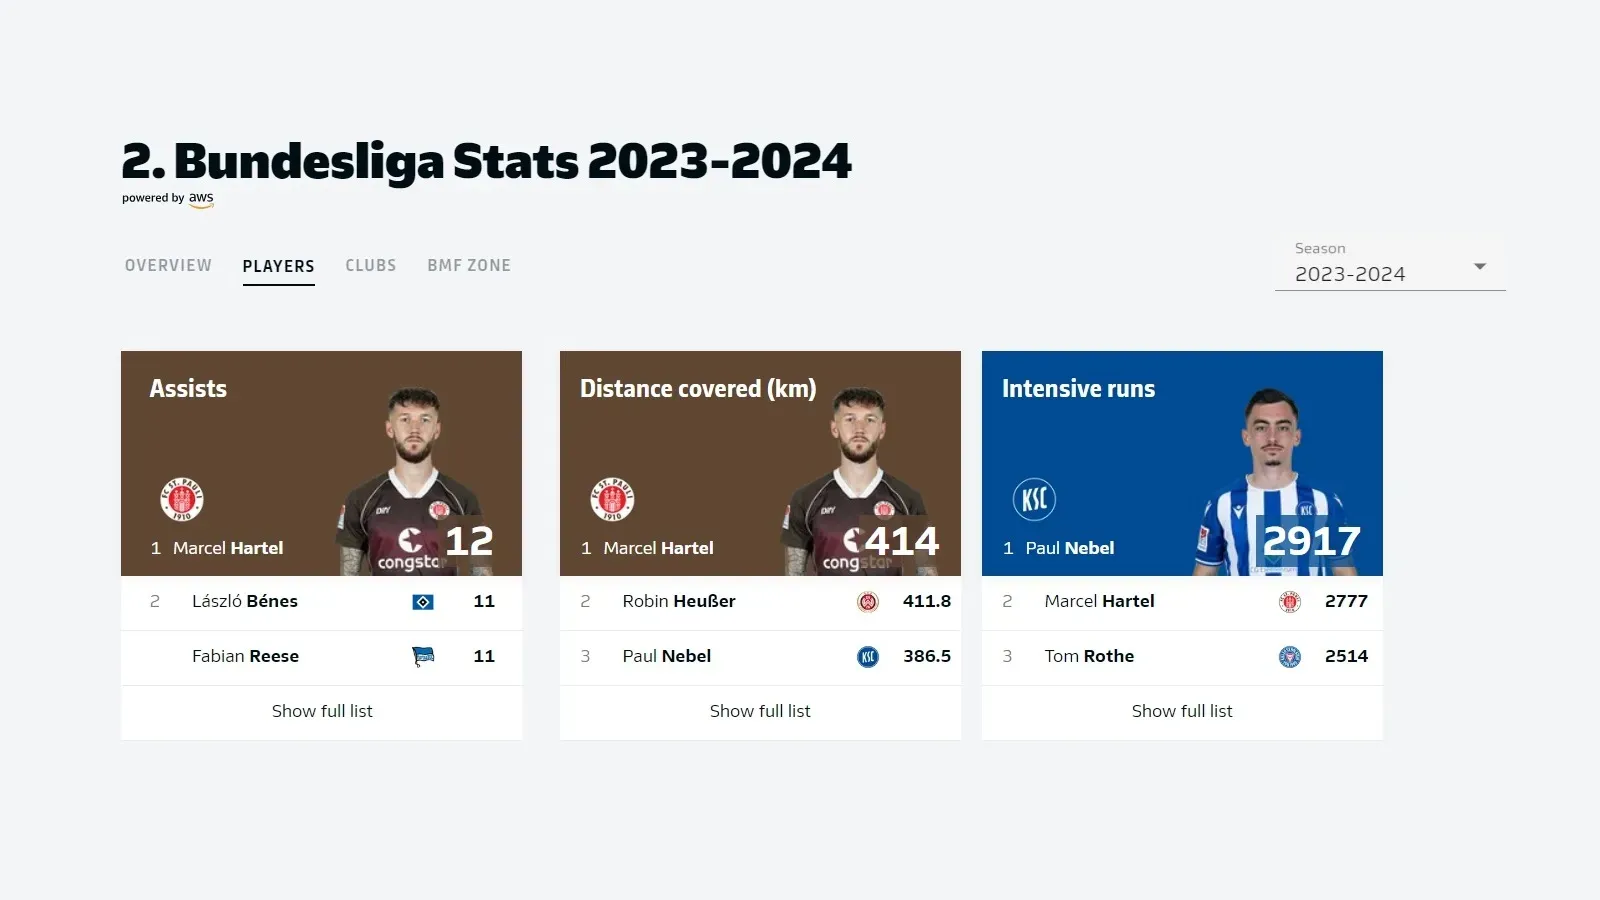Open the Clubs tab
Viewport: 1600px width, 900px height.
click(371, 266)
